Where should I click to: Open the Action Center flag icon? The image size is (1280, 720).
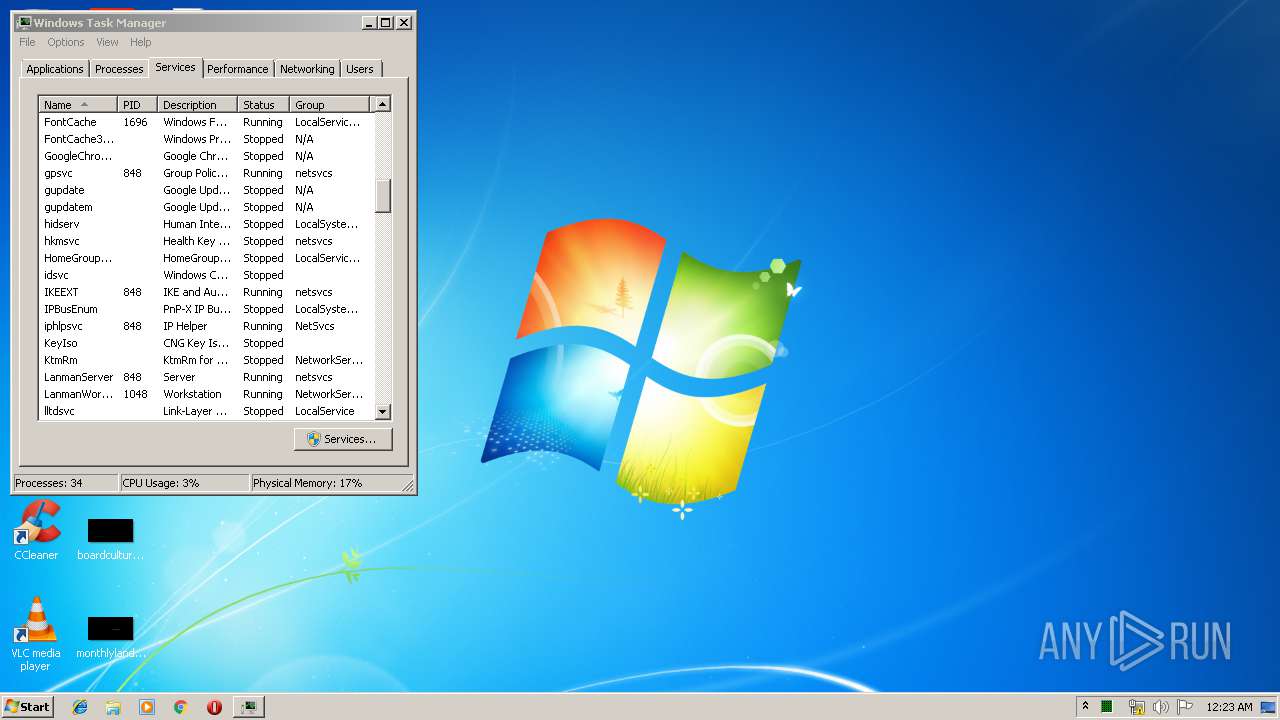(1185, 707)
